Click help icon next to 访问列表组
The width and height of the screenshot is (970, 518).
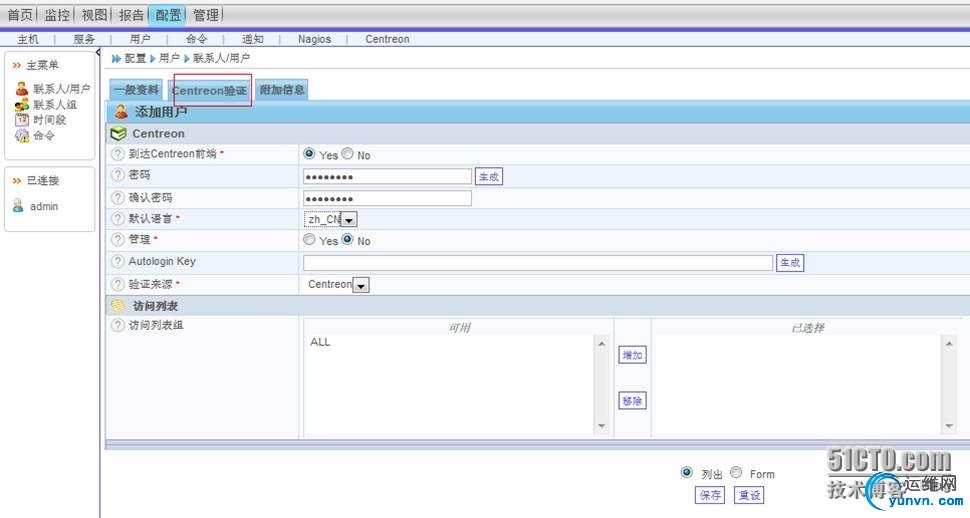pos(118,325)
